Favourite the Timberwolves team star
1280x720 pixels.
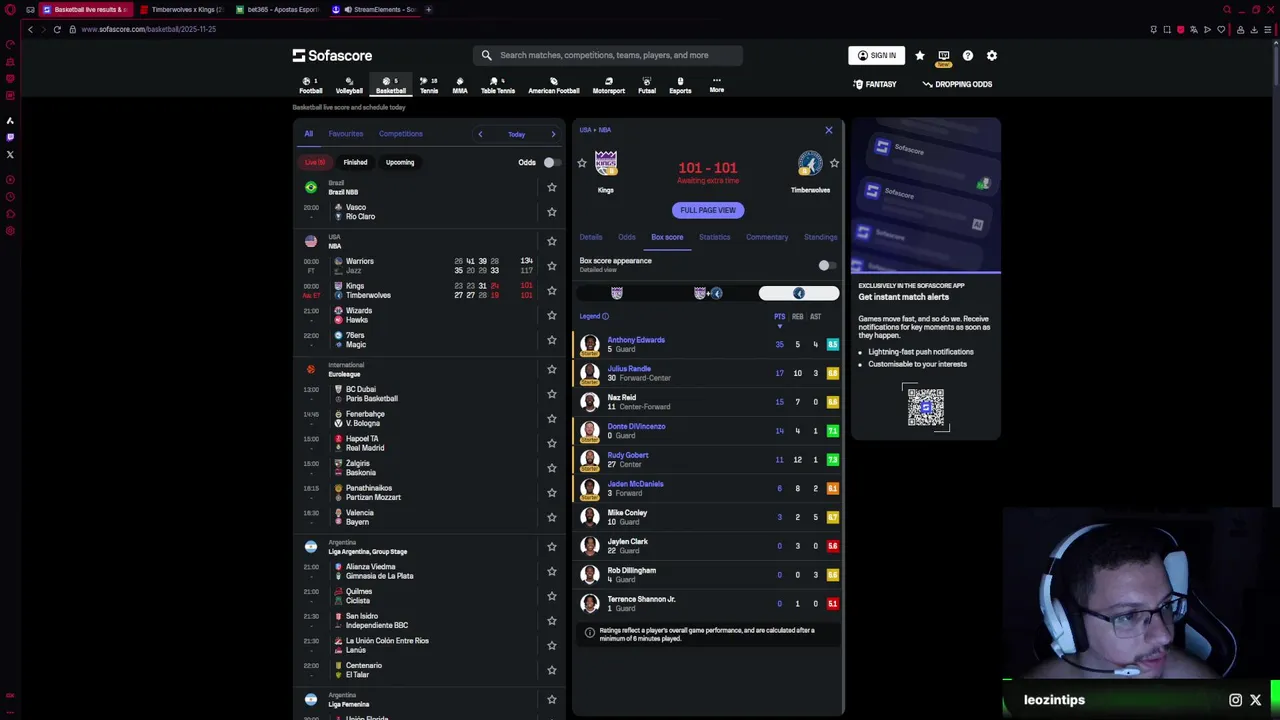[x=834, y=163]
